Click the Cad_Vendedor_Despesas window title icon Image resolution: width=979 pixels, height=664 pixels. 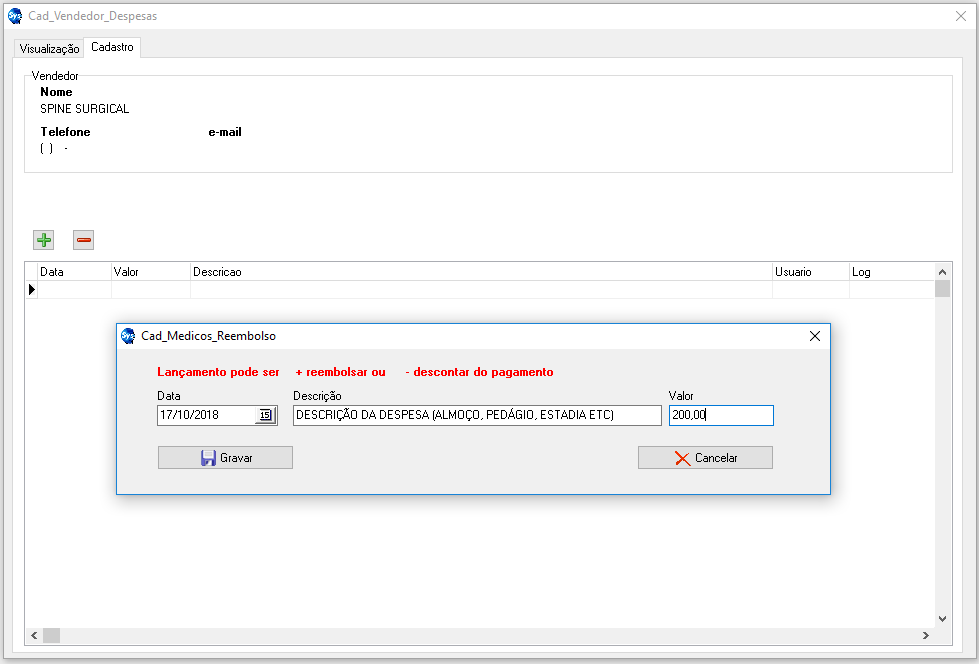pos(15,16)
